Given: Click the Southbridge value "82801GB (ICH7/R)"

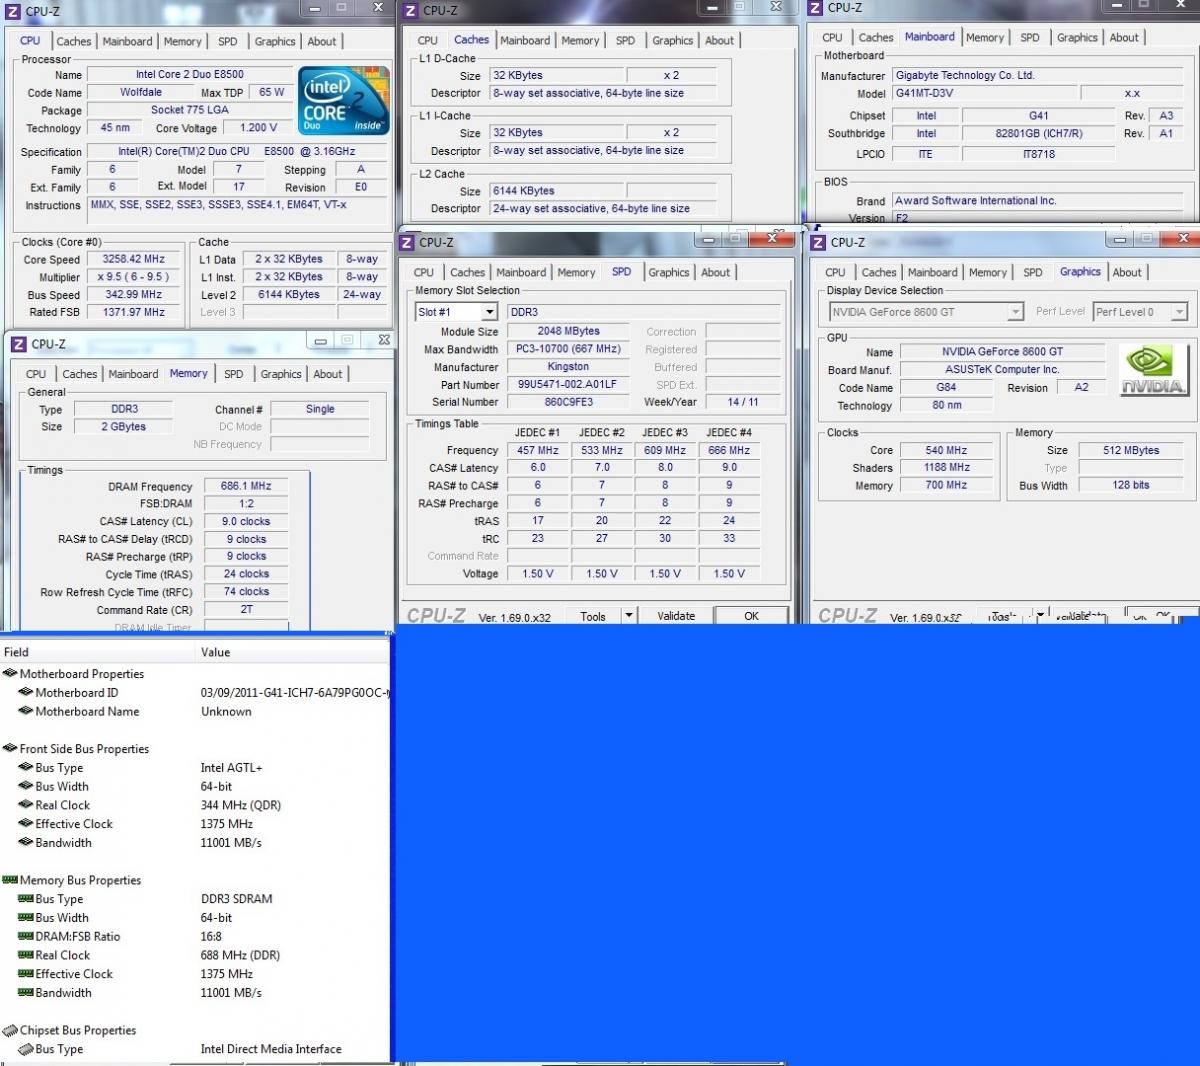Looking at the screenshot, I should pyautogui.click(x=1039, y=134).
